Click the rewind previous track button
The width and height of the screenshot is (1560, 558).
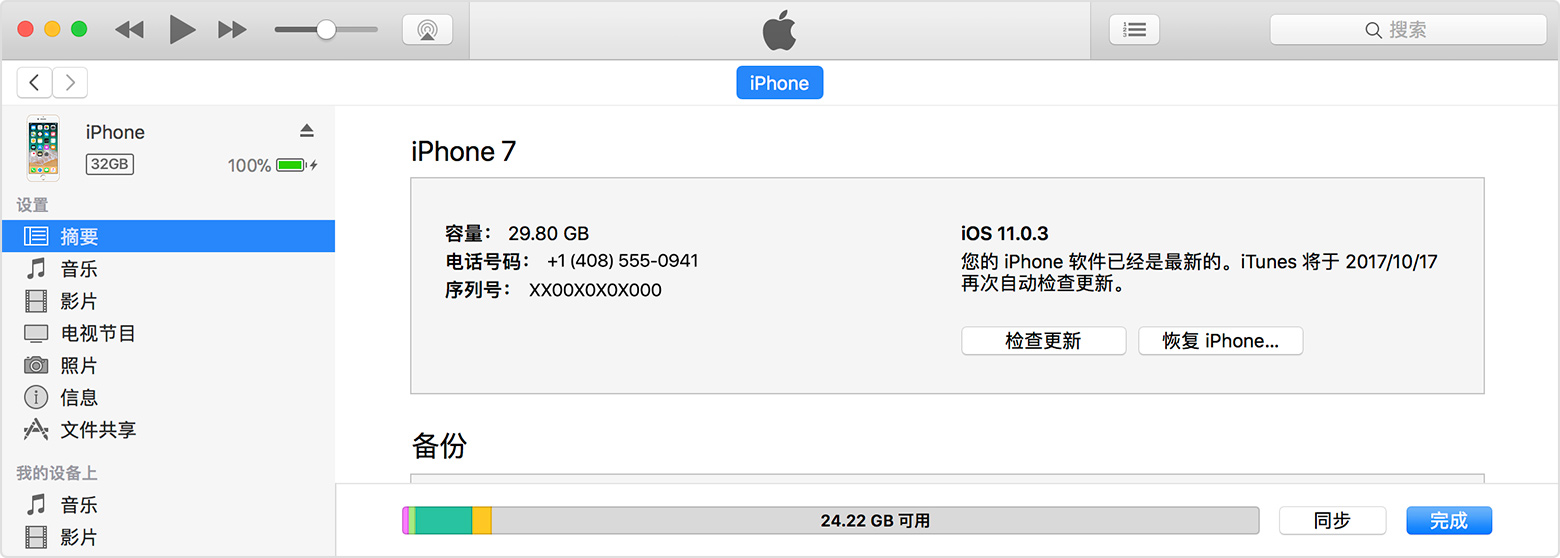coord(129,30)
